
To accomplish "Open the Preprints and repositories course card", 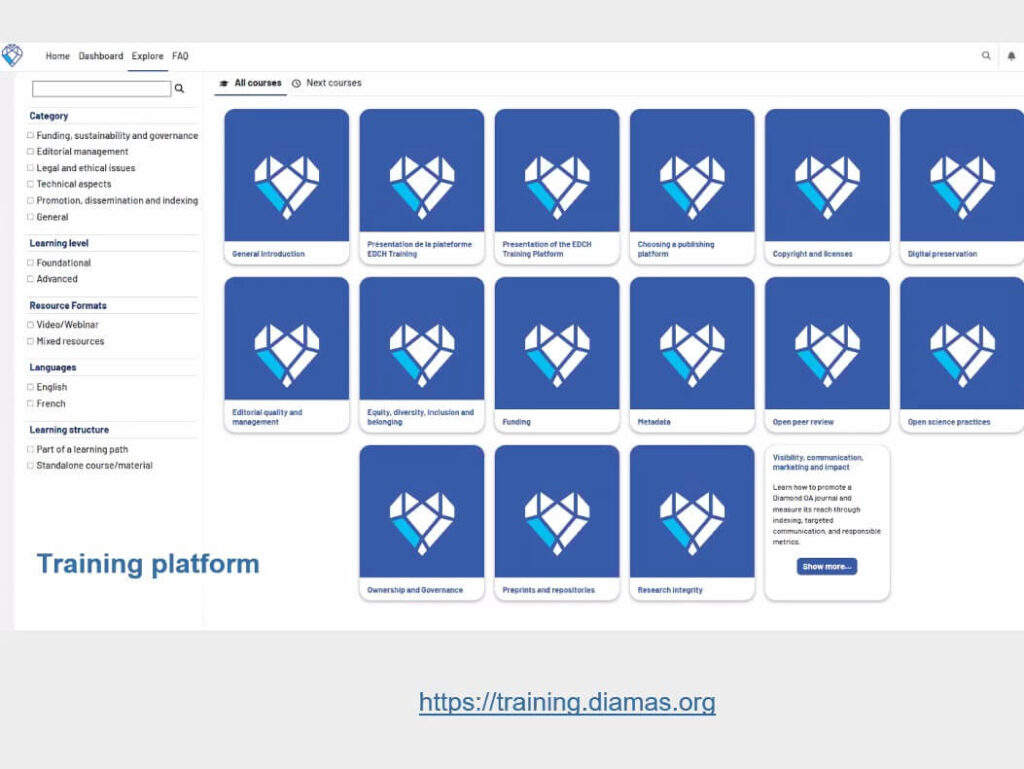I will click(557, 522).
